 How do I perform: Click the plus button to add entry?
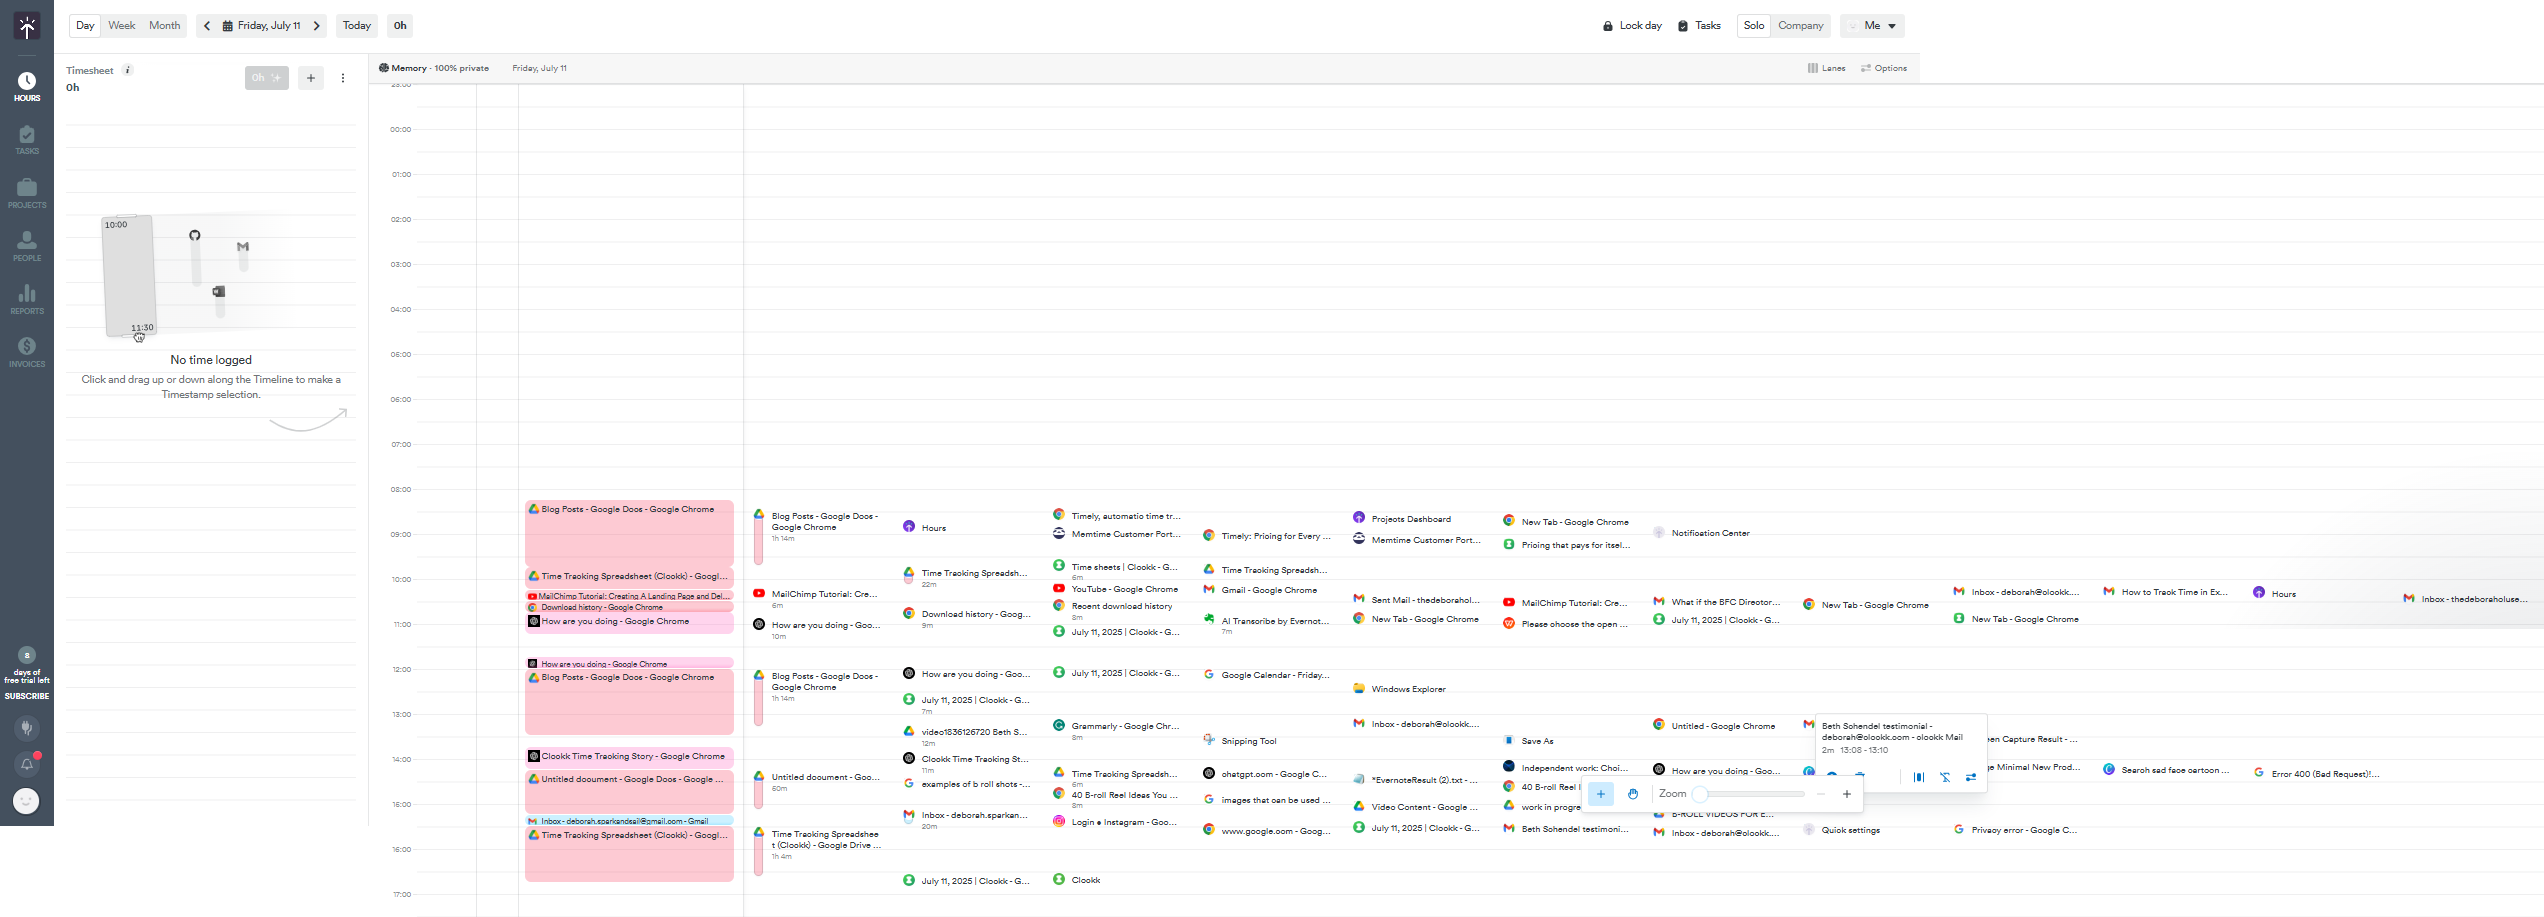click(x=311, y=78)
